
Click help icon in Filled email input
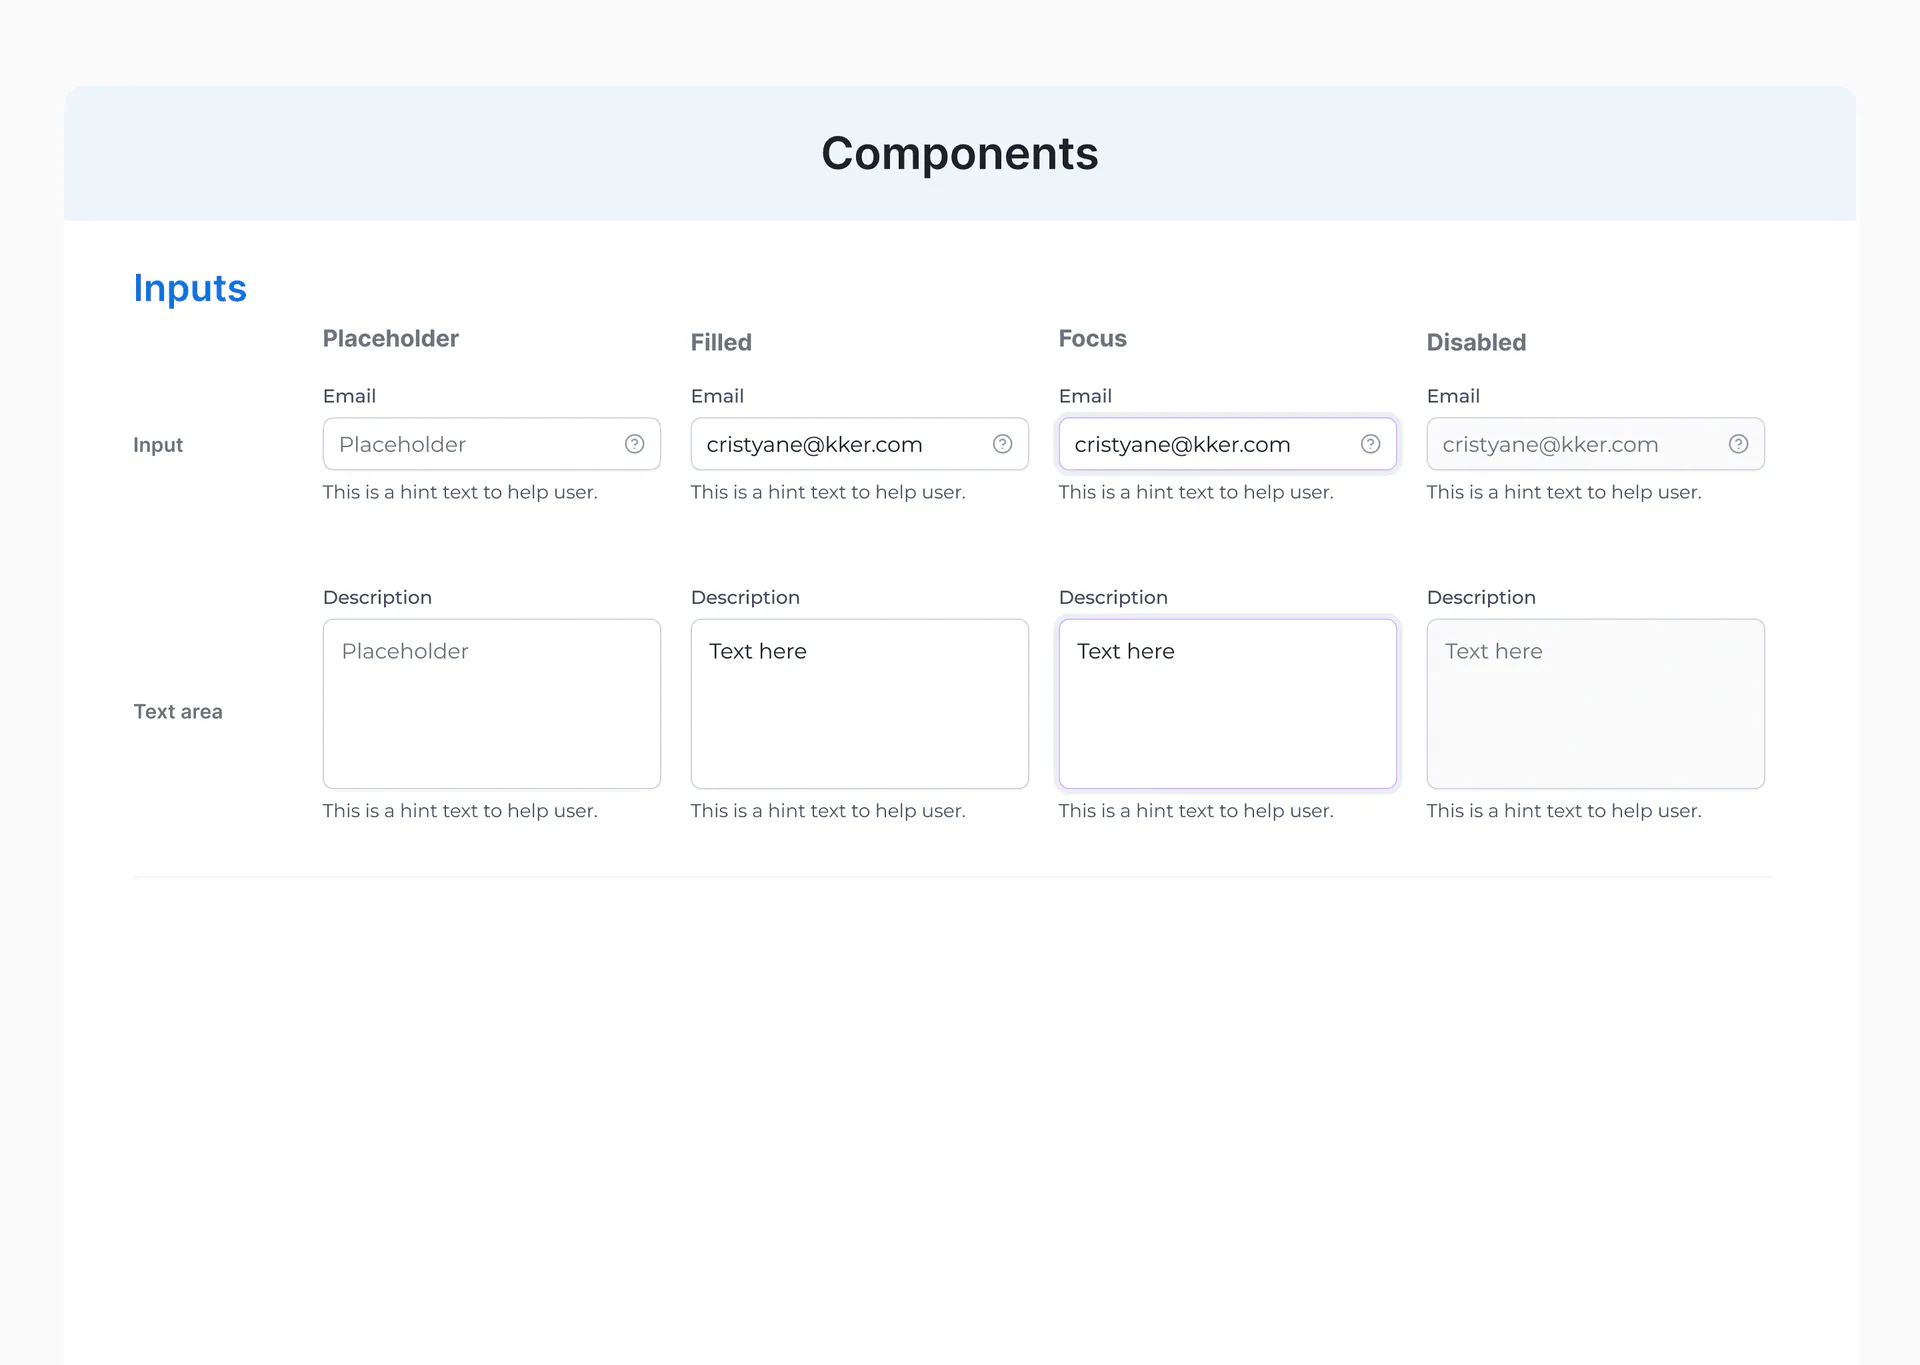pos(1002,444)
